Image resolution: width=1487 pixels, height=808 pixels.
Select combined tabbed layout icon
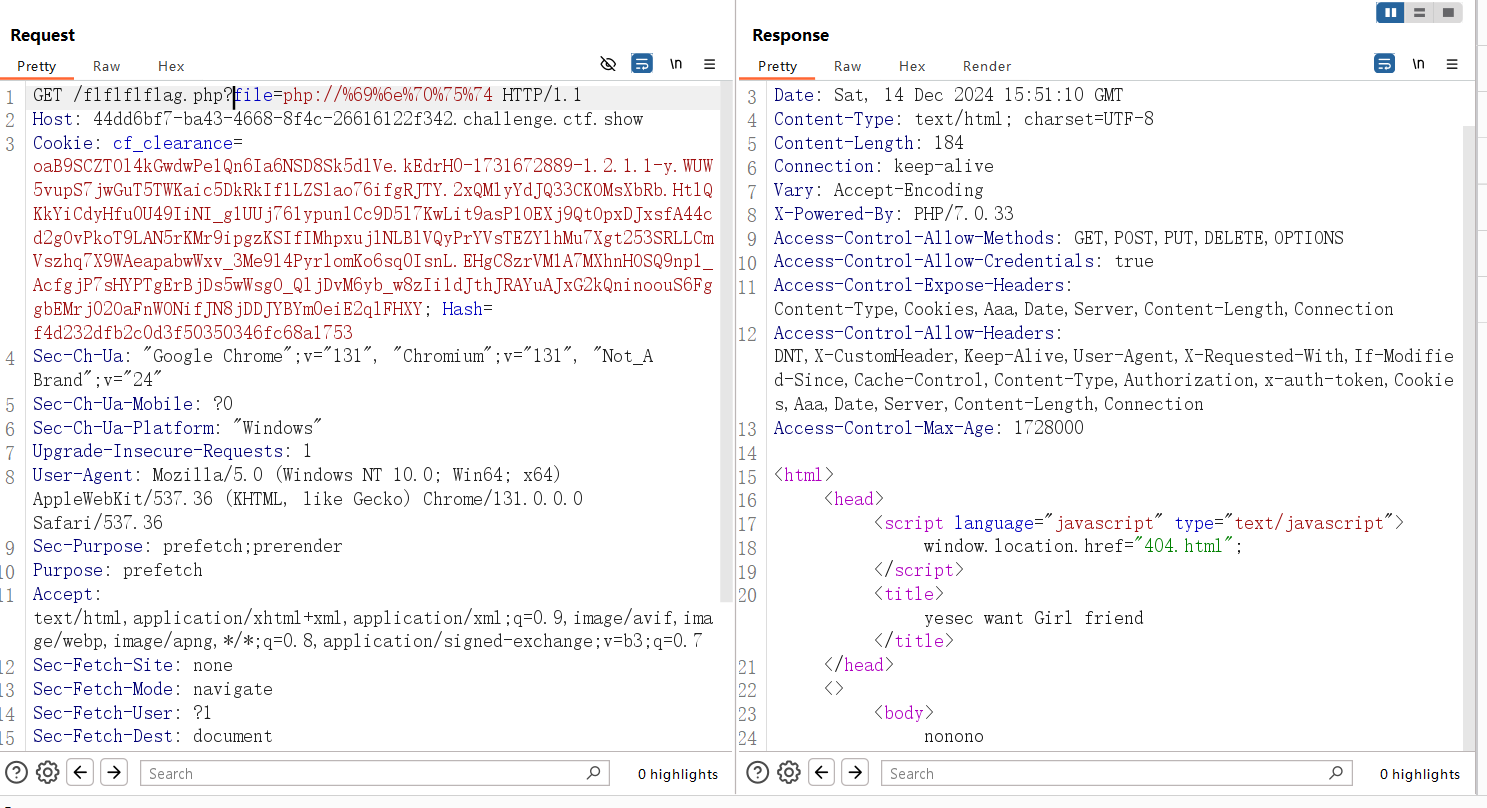click(1448, 13)
